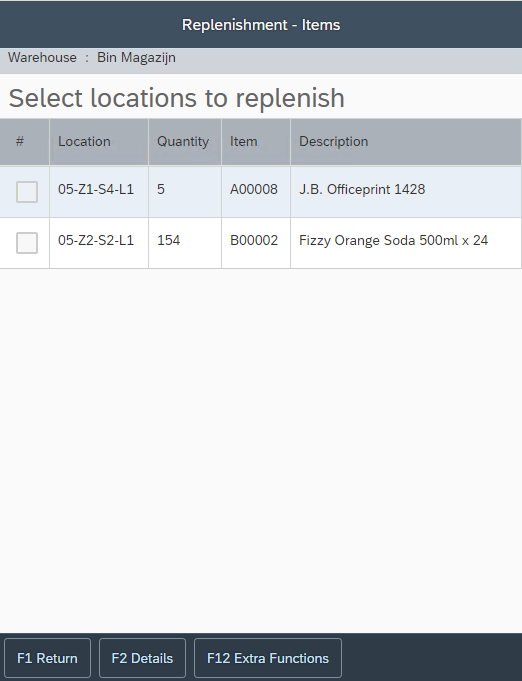Select the Description column header
This screenshot has height=681, width=522.
[406, 142]
